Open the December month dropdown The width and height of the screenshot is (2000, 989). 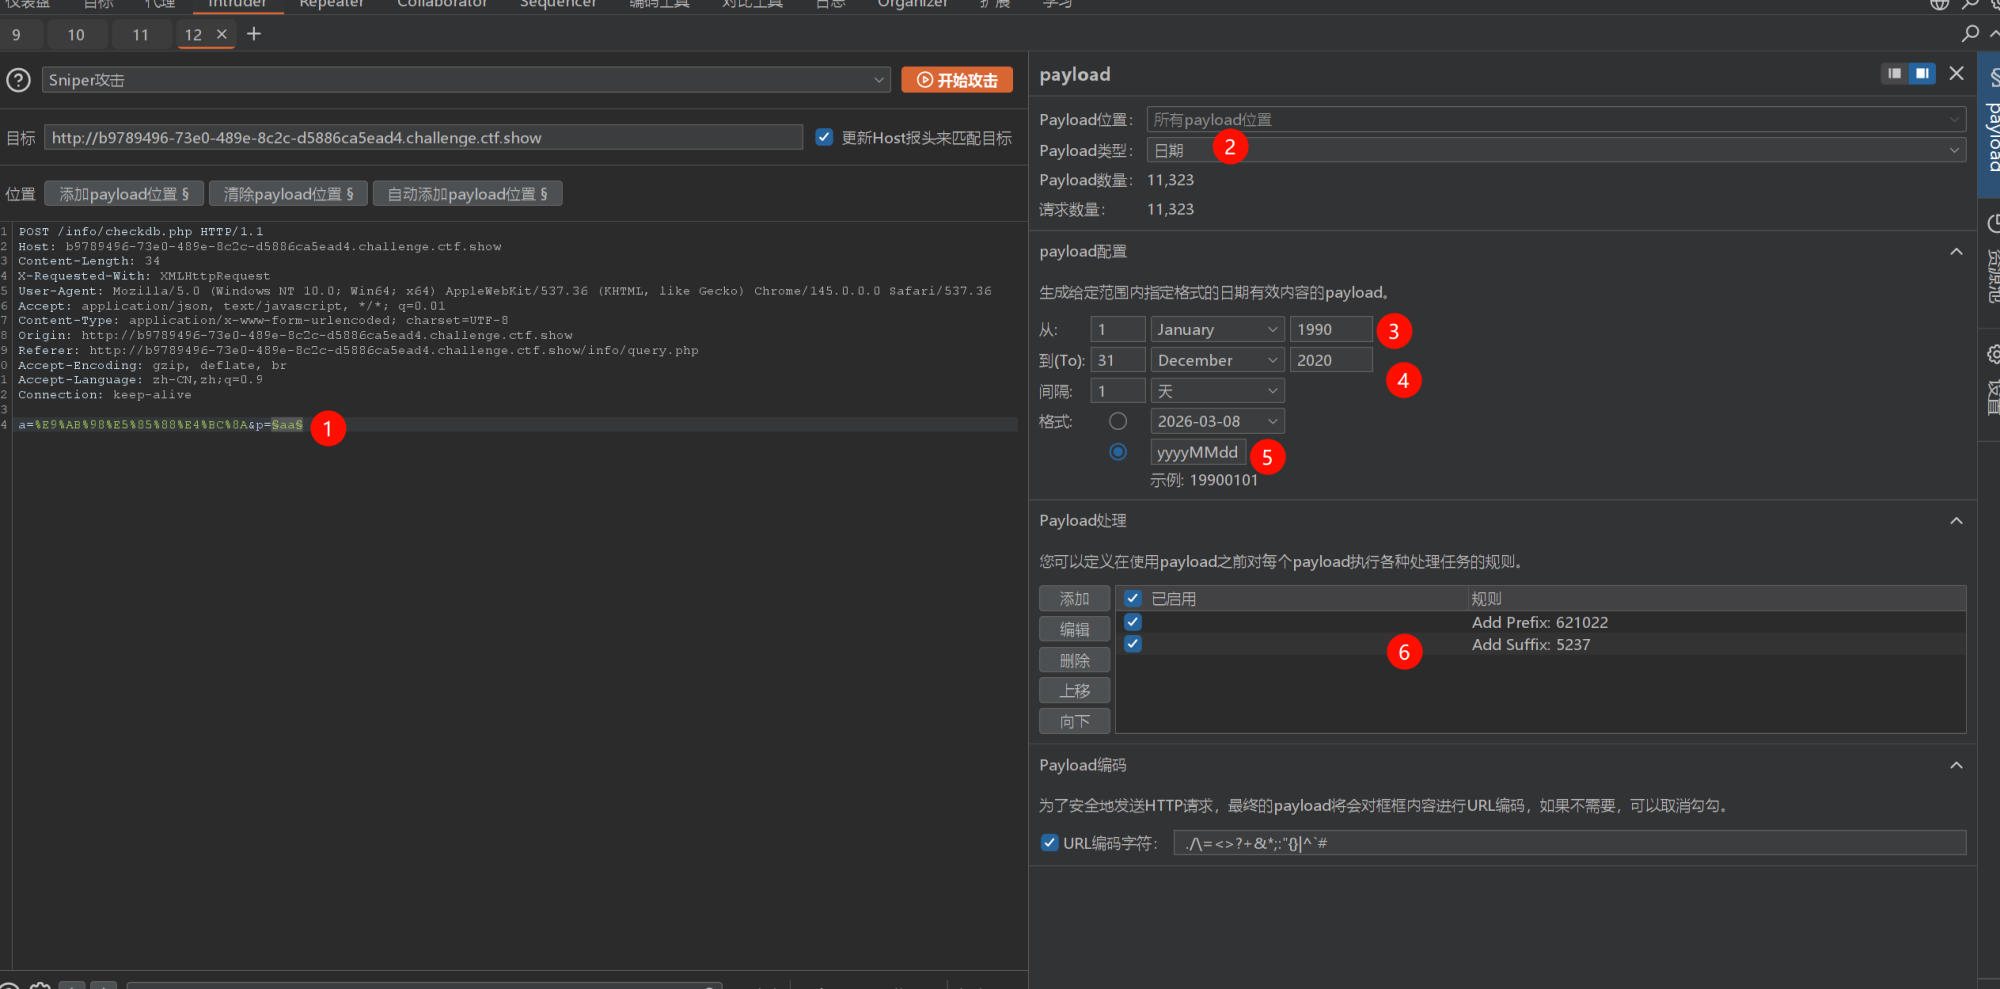(1217, 360)
